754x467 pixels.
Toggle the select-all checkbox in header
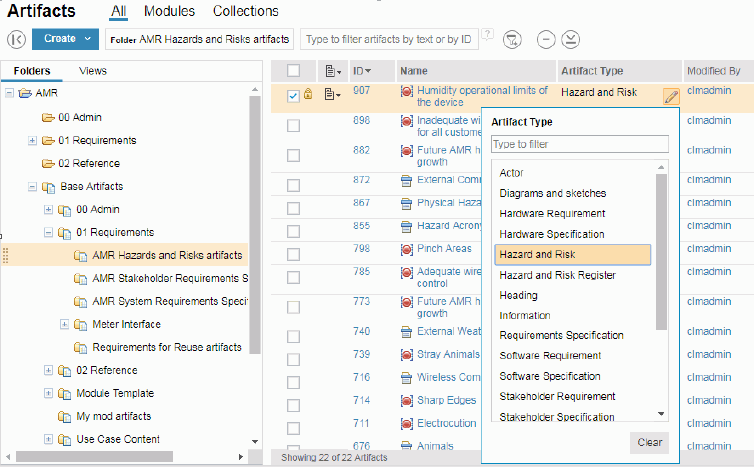click(293, 71)
